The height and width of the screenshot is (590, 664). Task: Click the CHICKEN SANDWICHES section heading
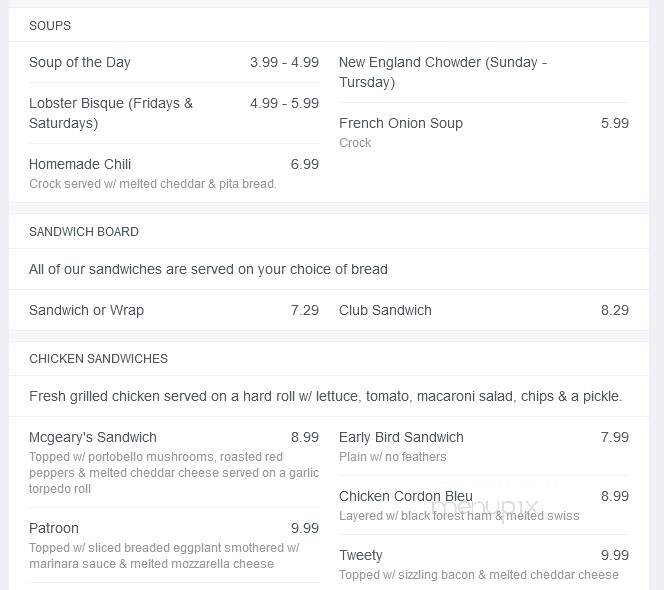98,359
